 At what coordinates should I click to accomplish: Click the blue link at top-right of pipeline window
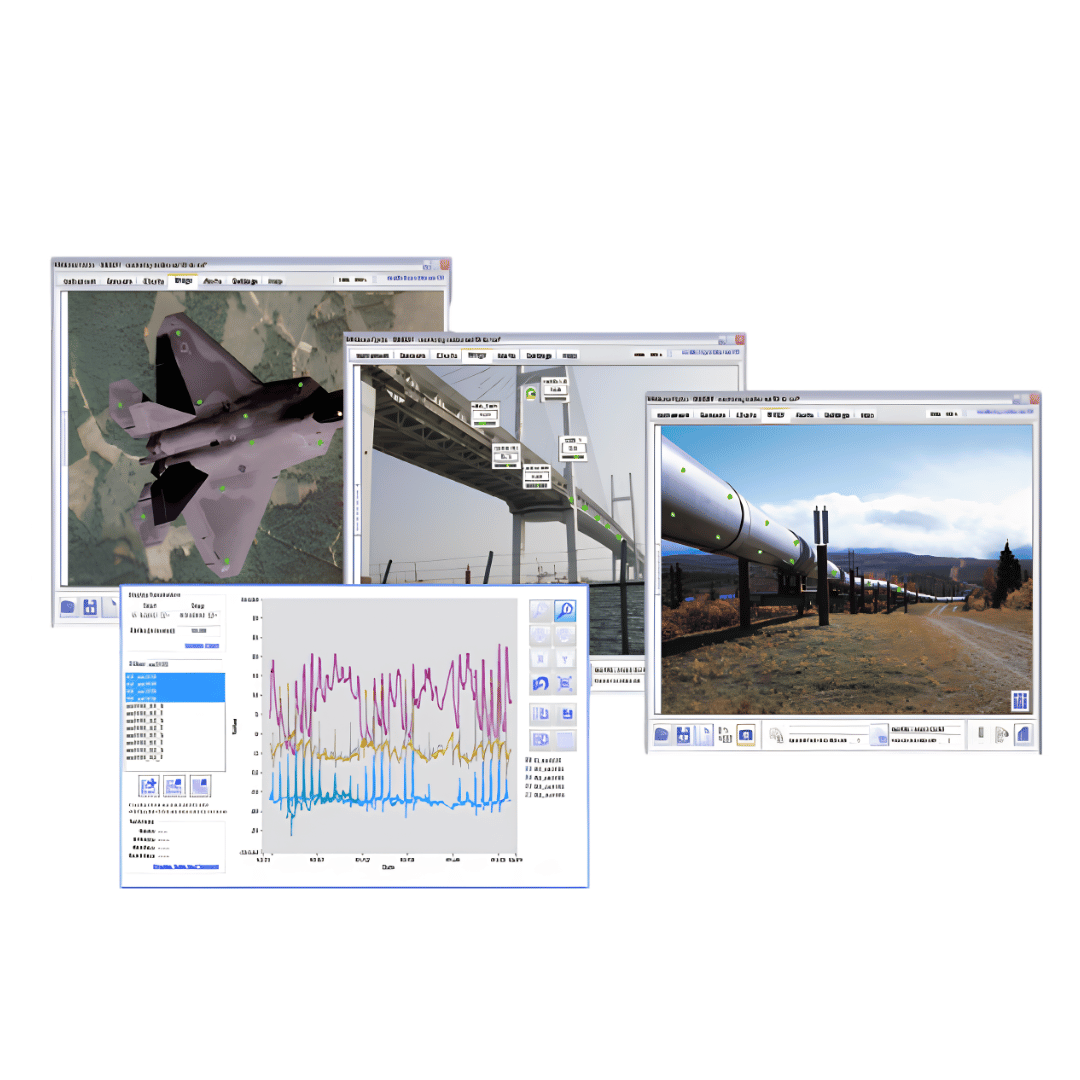point(1005,412)
